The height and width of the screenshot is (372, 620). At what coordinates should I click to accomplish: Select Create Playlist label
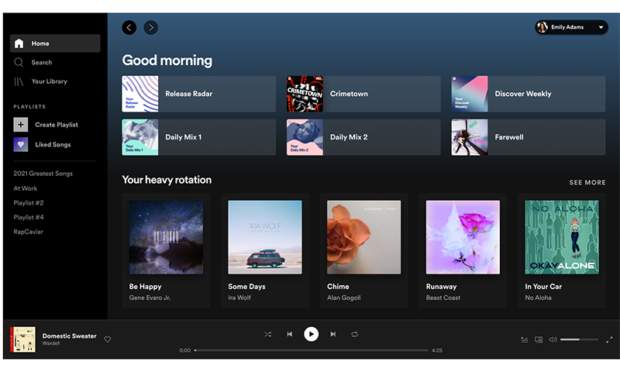[57, 125]
